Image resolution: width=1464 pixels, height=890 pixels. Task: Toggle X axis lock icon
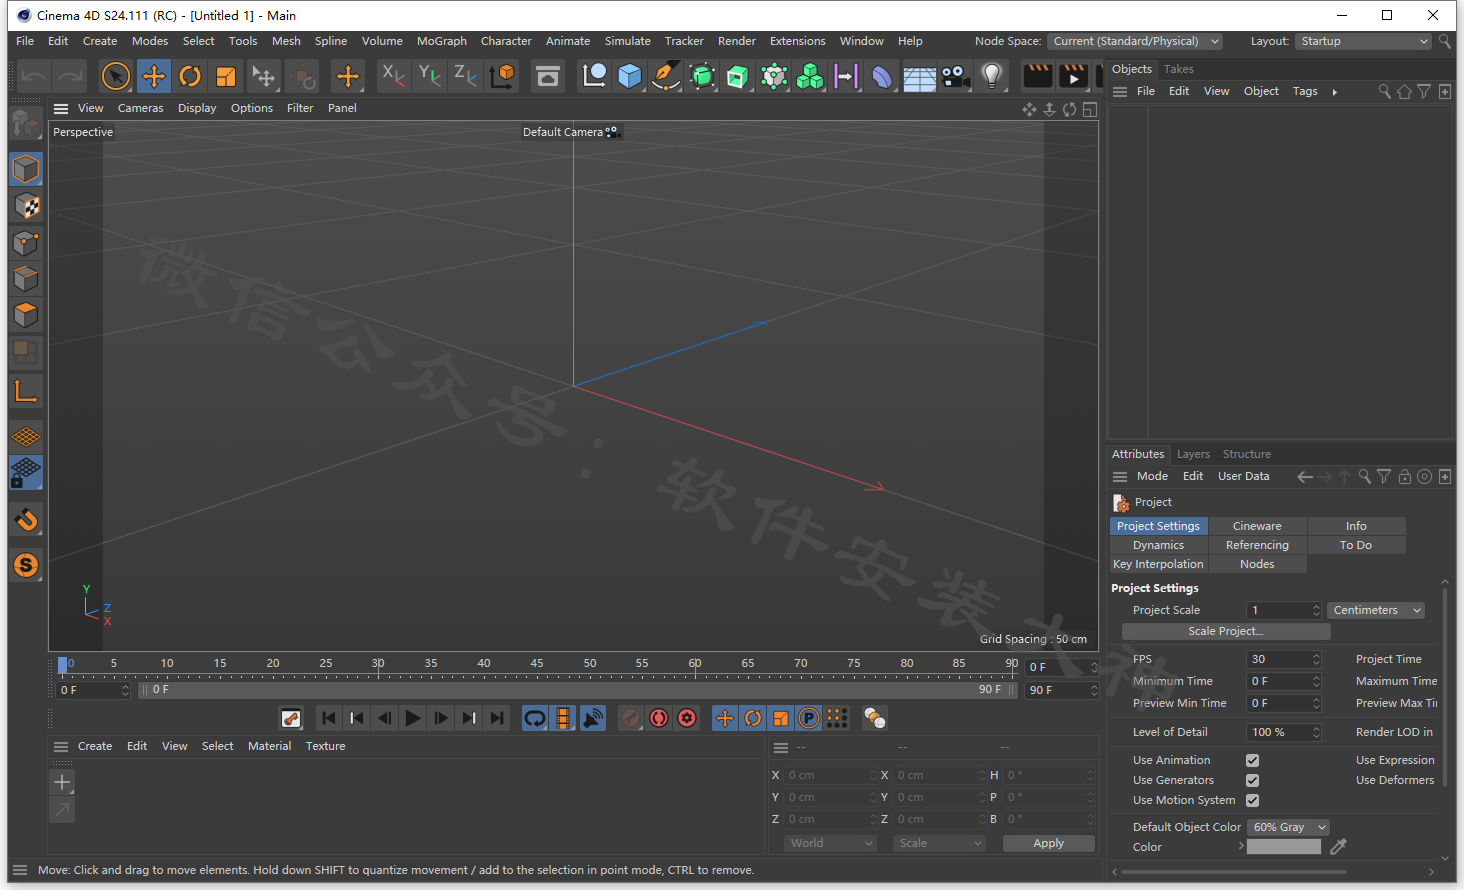coord(394,76)
